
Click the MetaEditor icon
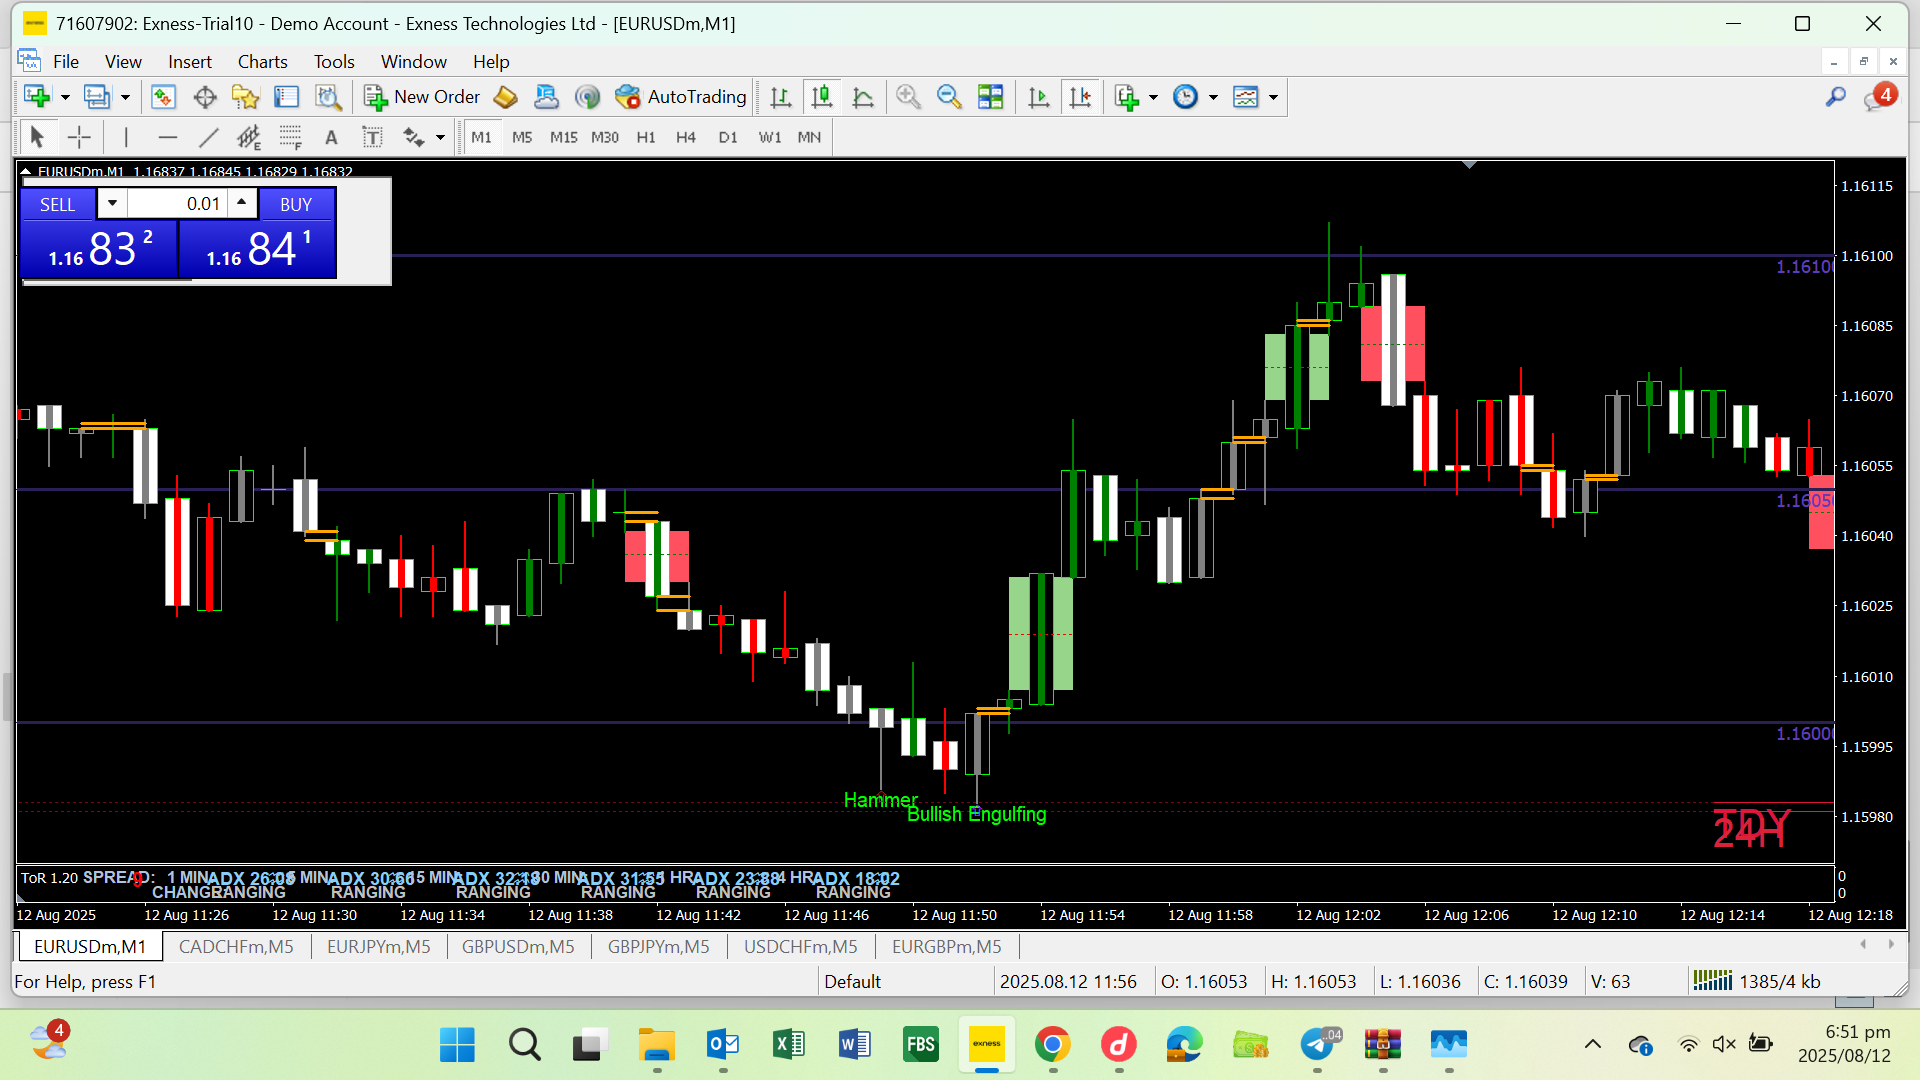pyautogui.click(x=506, y=97)
